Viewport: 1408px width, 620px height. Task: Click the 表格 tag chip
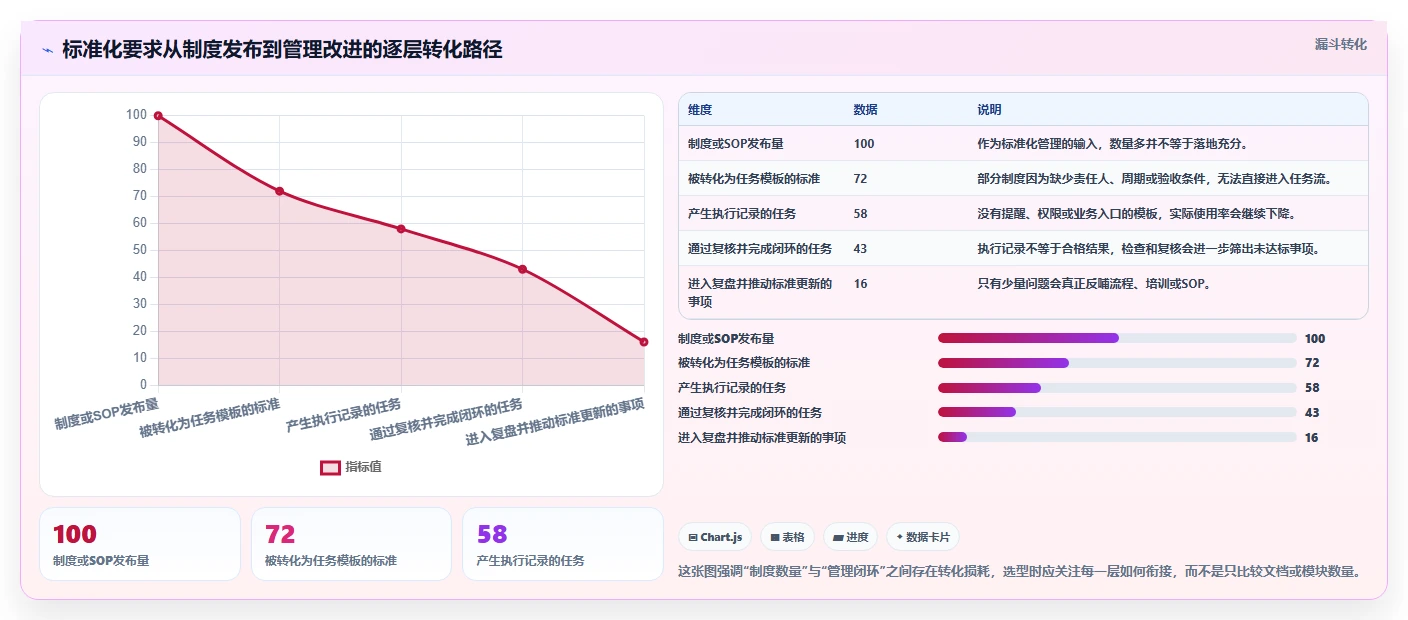[x=787, y=537]
